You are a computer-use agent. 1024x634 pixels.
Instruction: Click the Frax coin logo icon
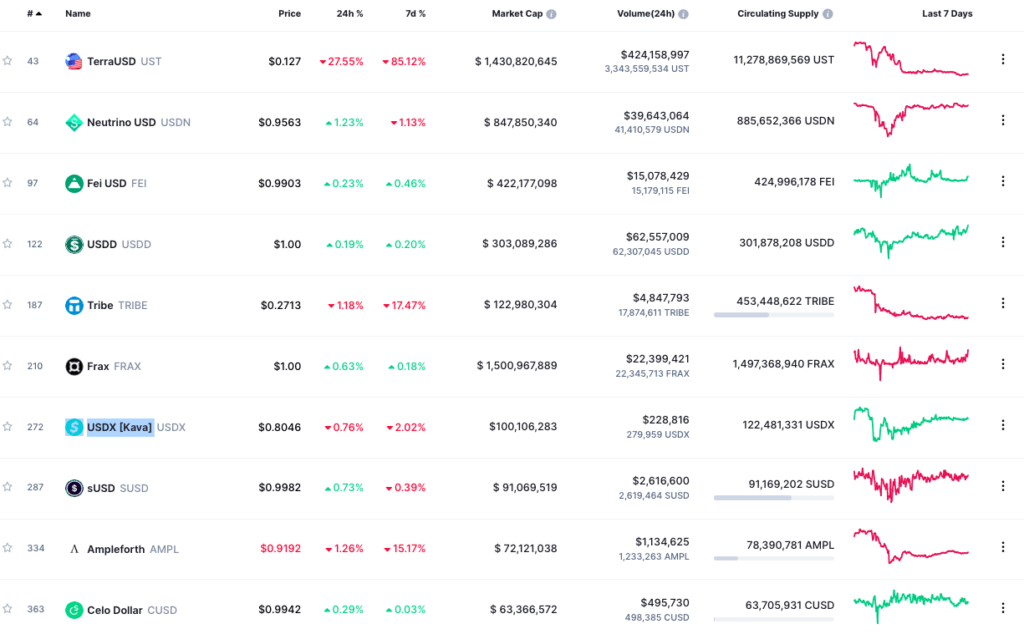point(73,366)
